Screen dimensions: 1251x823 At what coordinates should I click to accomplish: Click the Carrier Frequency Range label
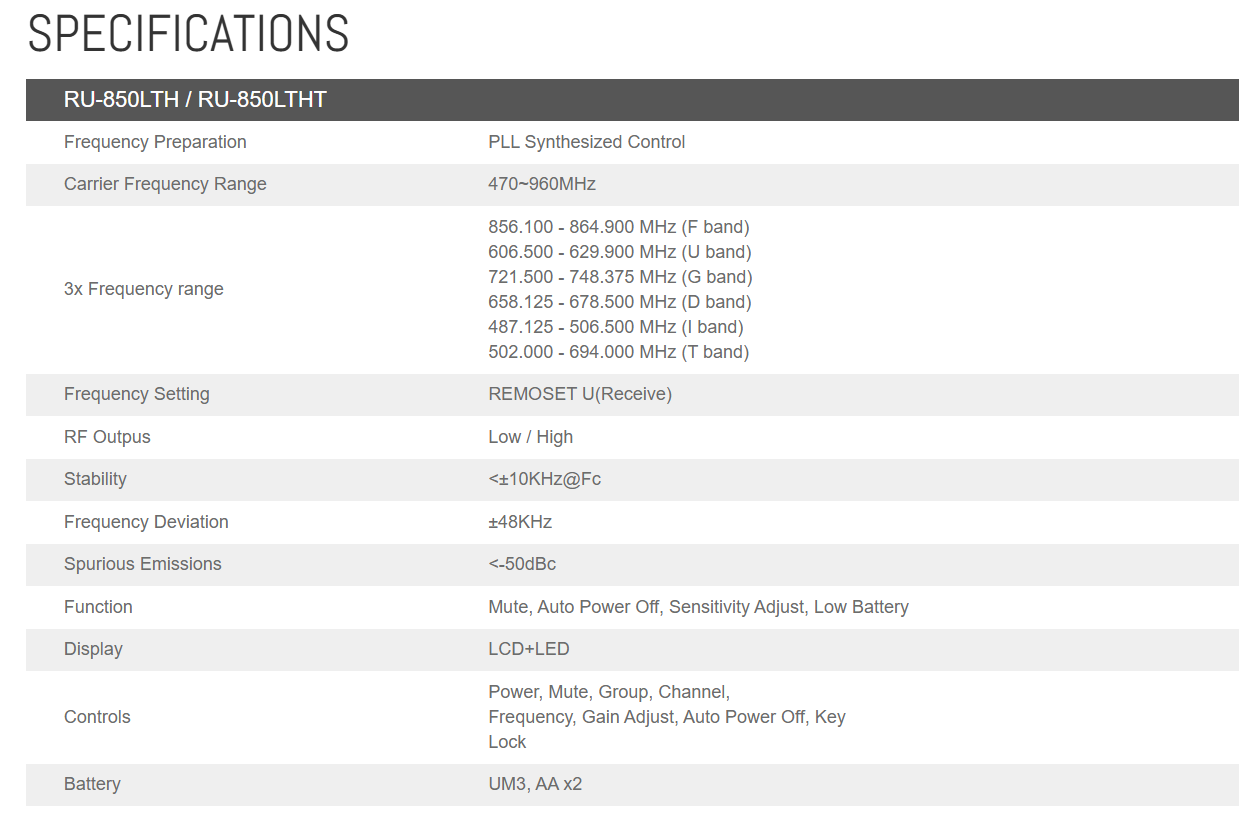point(165,184)
